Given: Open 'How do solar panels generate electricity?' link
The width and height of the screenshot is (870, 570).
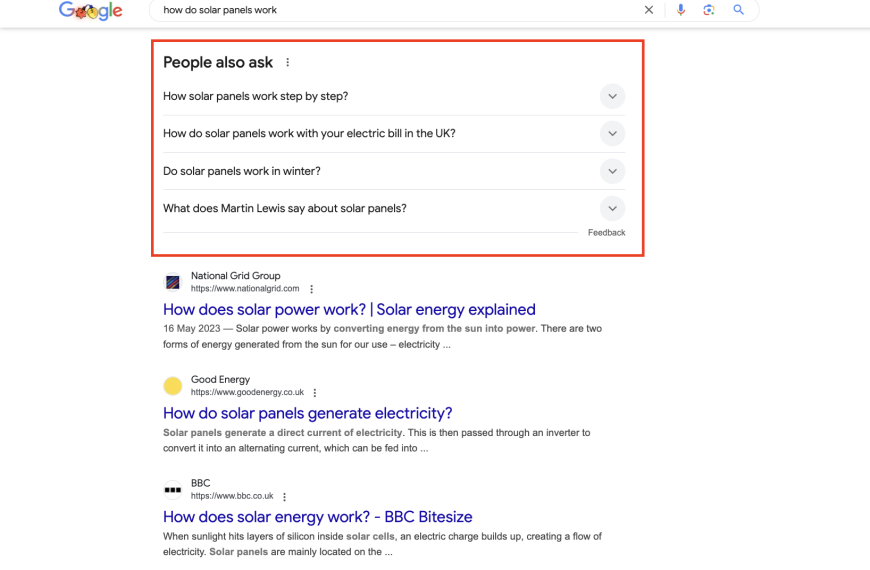Looking at the screenshot, I should (x=307, y=413).
